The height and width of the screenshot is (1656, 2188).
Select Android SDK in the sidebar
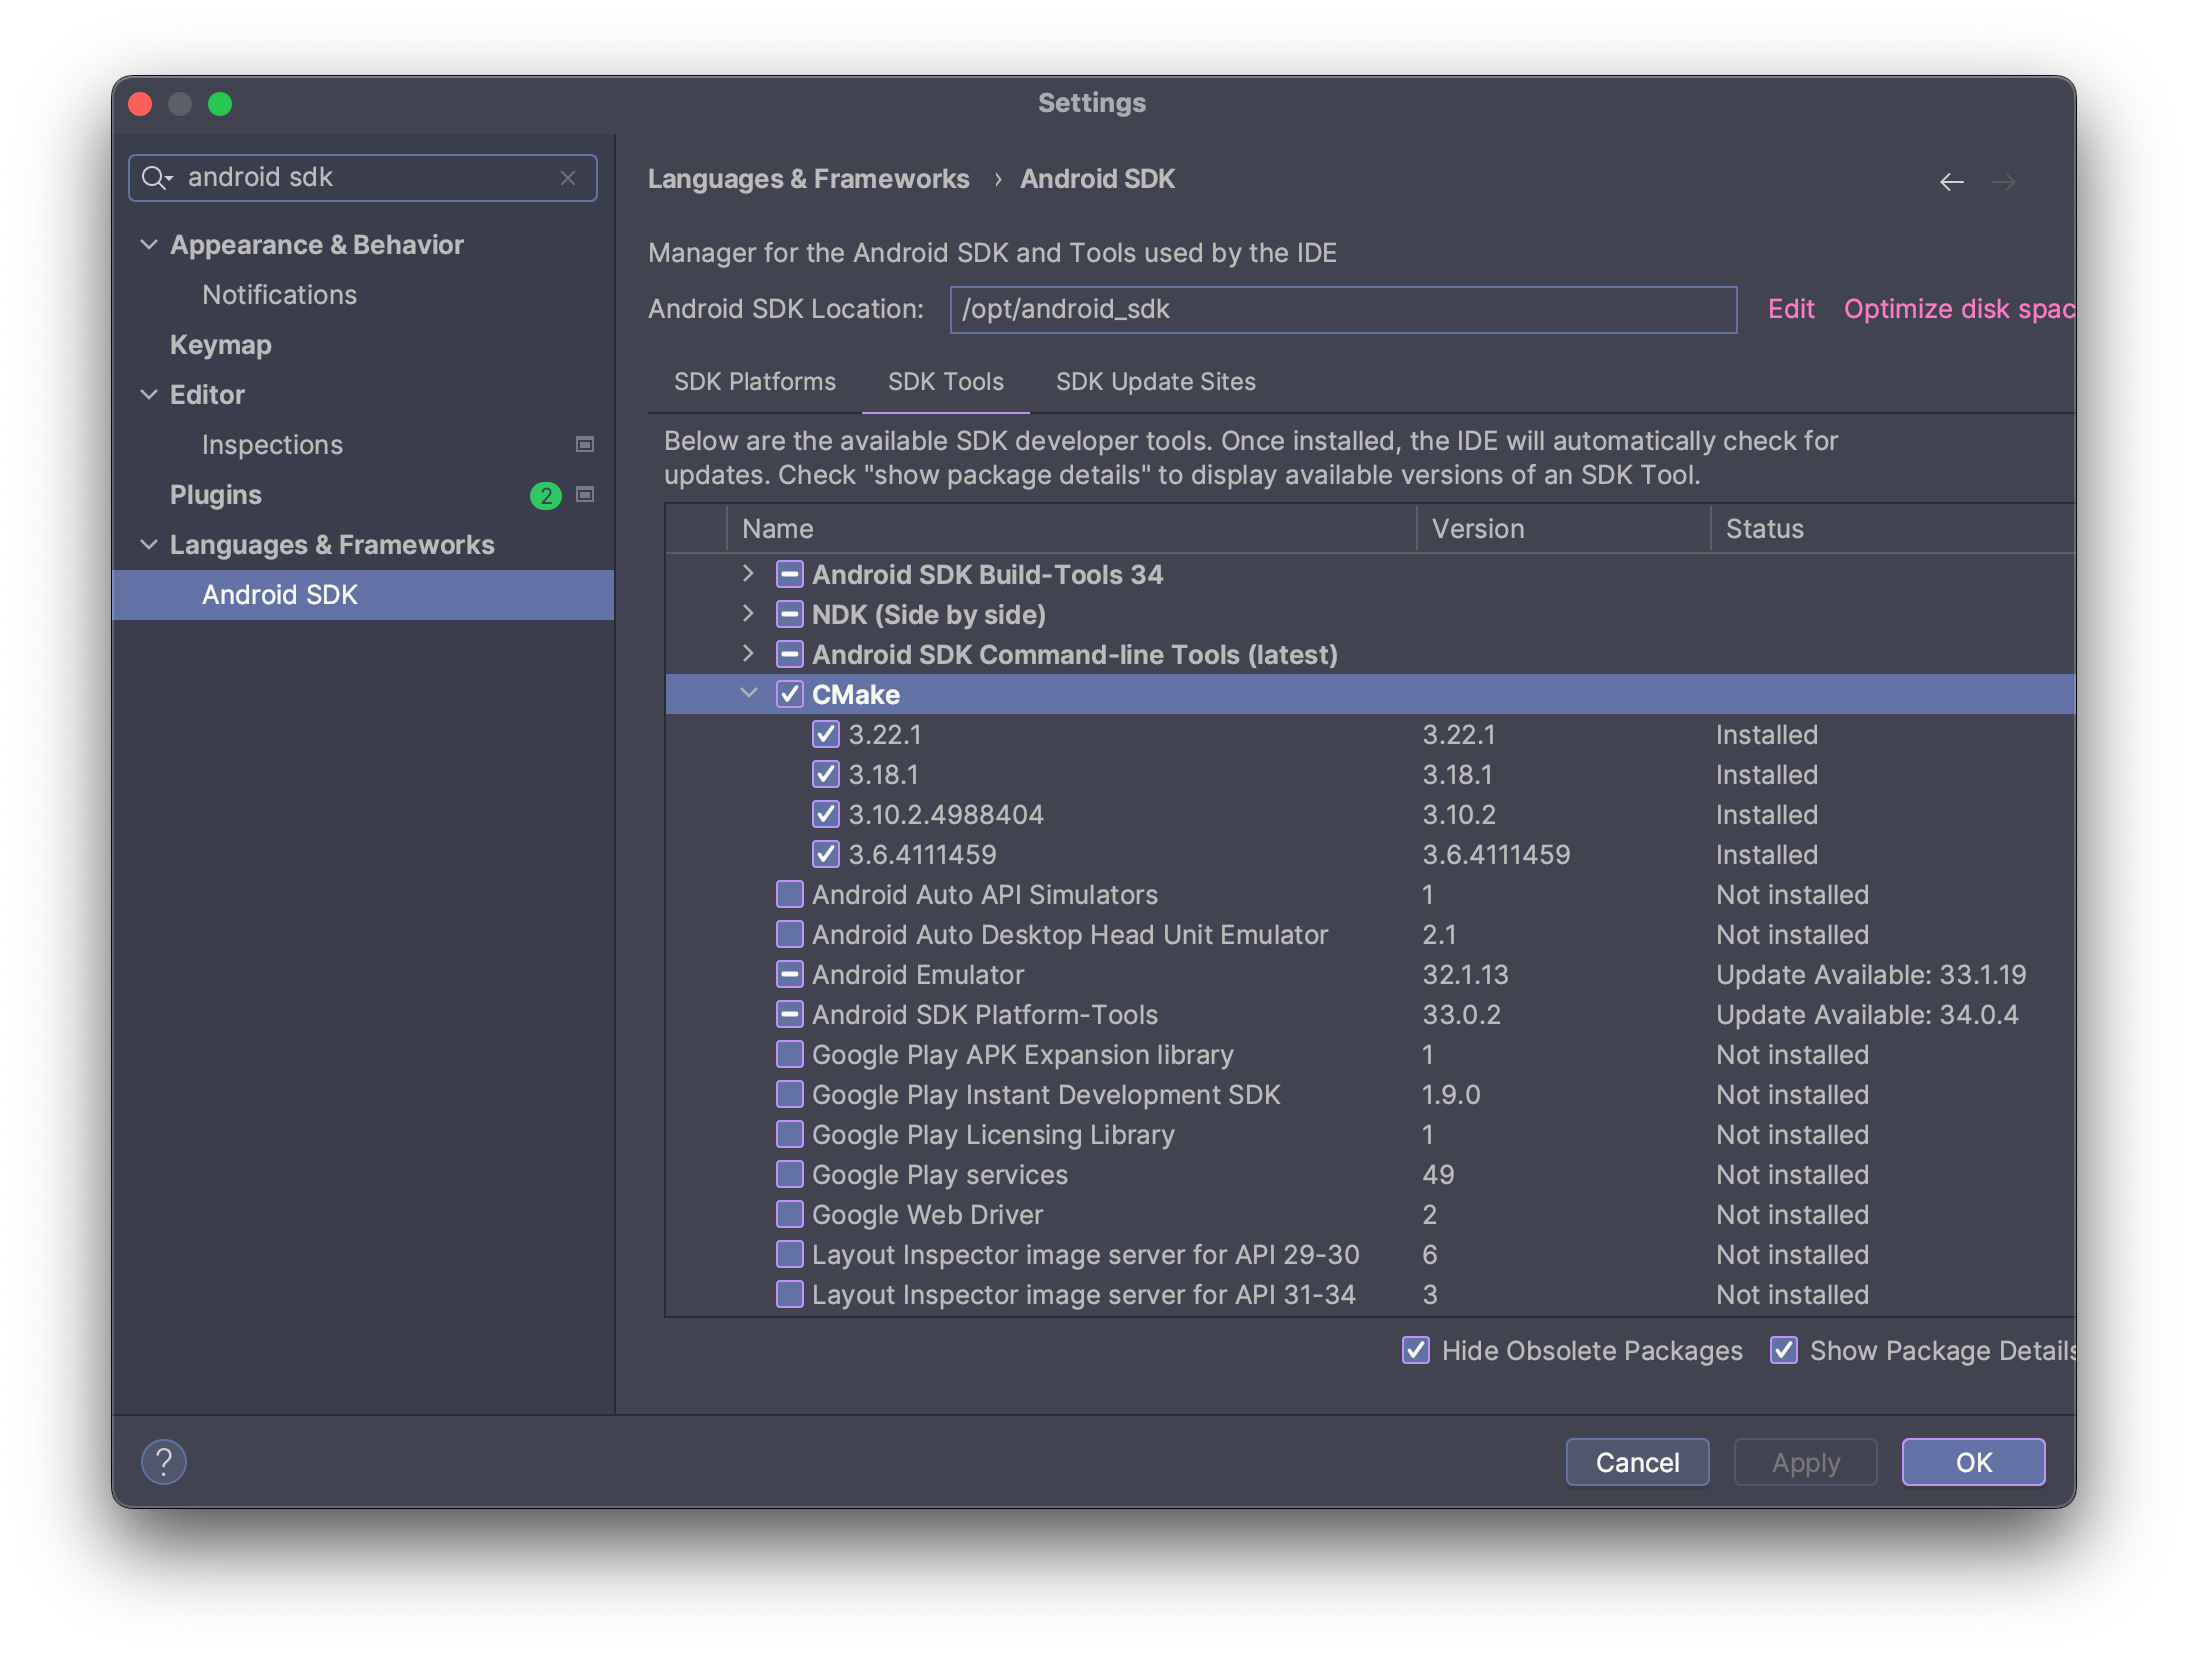tap(363, 594)
